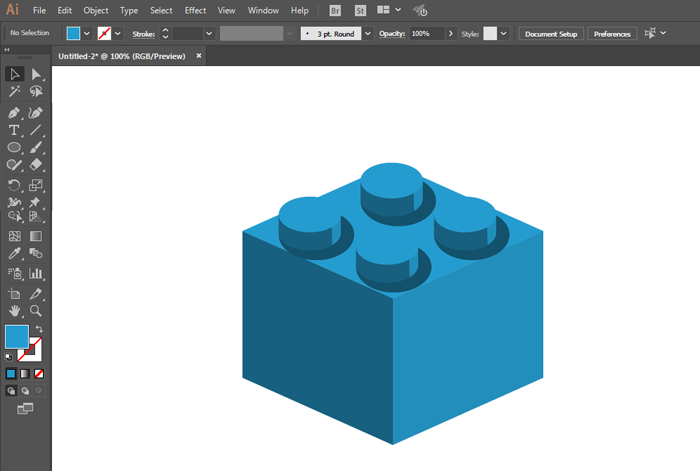The width and height of the screenshot is (700, 471).
Task: Open the Object menu
Action: [96, 10]
